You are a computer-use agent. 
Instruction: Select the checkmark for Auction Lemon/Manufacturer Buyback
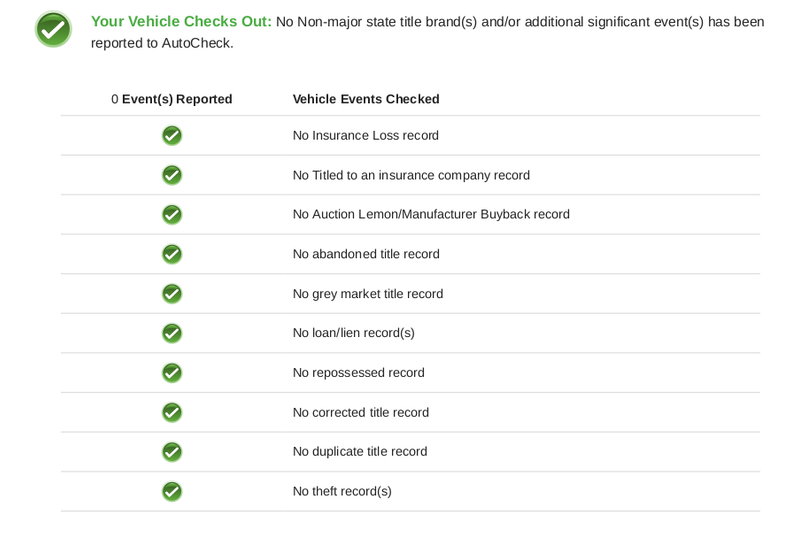coord(172,215)
